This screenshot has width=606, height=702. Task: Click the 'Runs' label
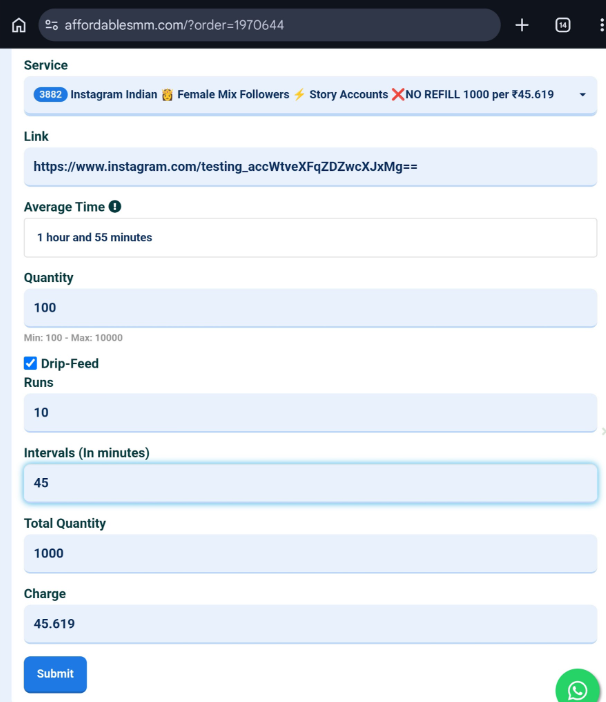coord(38,382)
